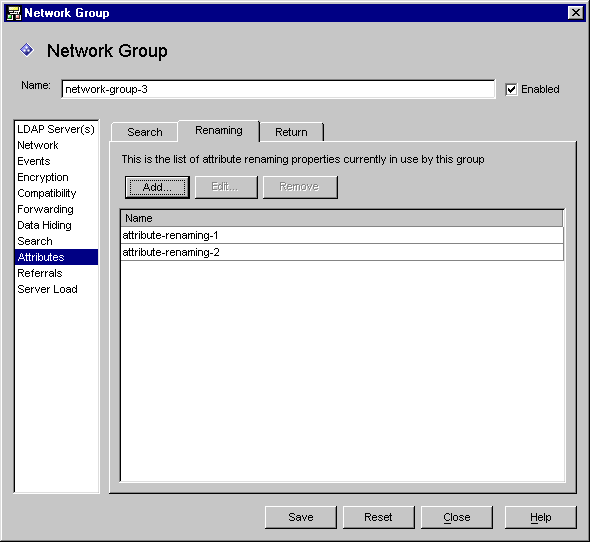The width and height of the screenshot is (590, 542).
Task: Click the Name column header
Action: 342,218
